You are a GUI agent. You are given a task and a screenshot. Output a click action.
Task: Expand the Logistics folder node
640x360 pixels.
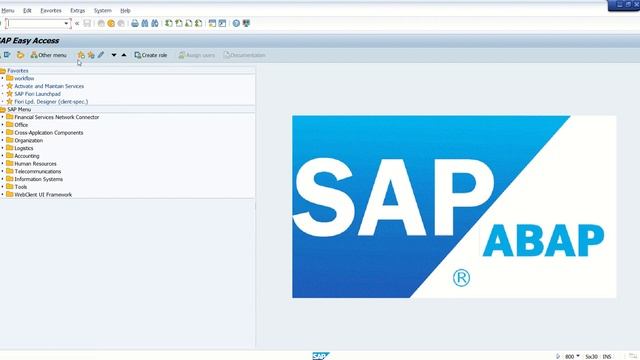click(x=2, y=148)
